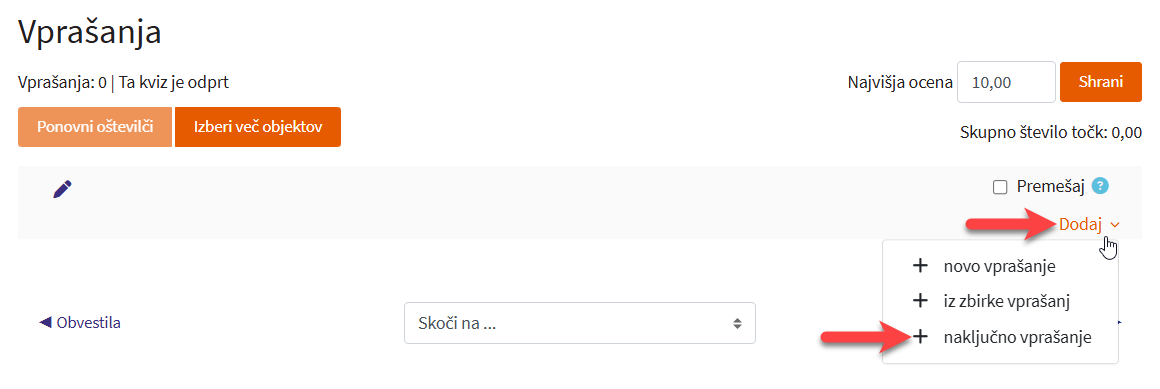
Task: Click the up-down arrows in Skoči na box
Action: 737,323
